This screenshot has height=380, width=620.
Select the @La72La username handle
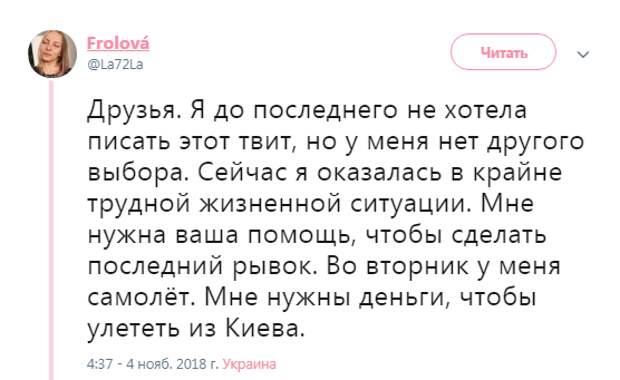(x=115, y=64)
